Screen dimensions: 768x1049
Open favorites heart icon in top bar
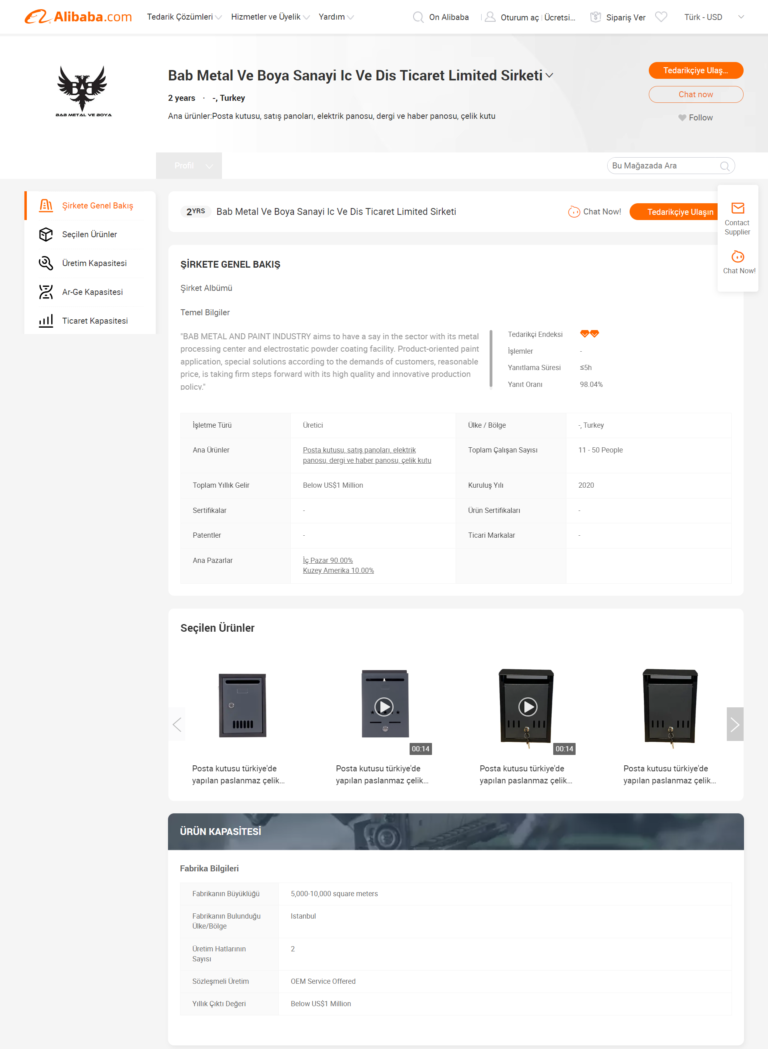[x=661, y=17]
